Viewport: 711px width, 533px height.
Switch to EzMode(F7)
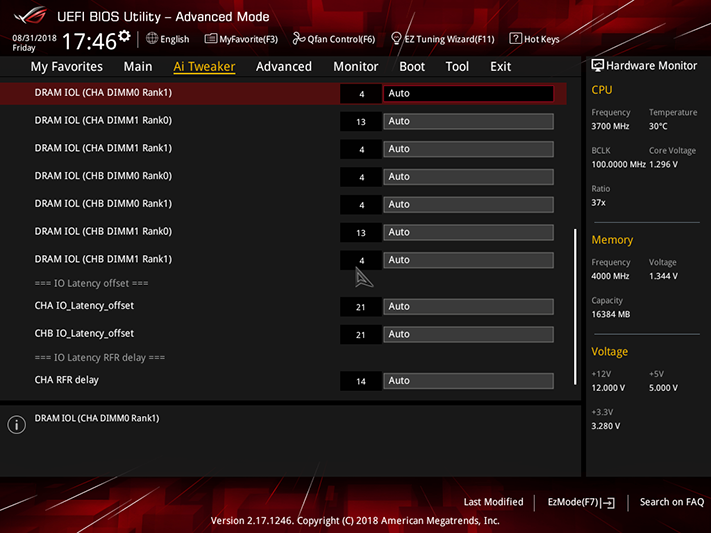coord(573,502)
